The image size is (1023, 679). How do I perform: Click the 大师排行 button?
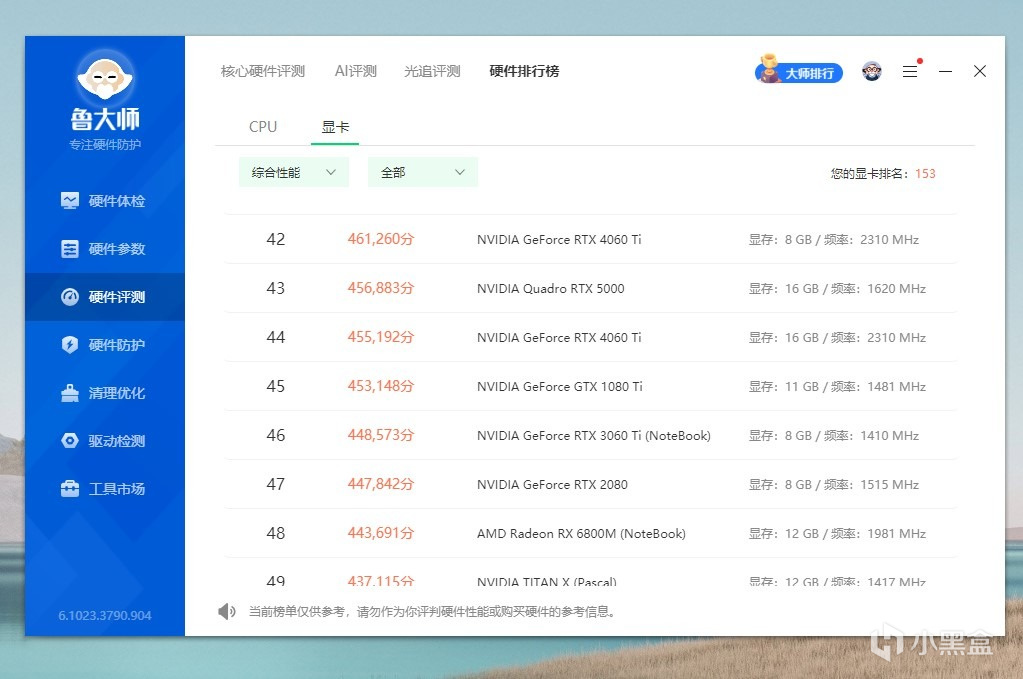tap(799, 72)
